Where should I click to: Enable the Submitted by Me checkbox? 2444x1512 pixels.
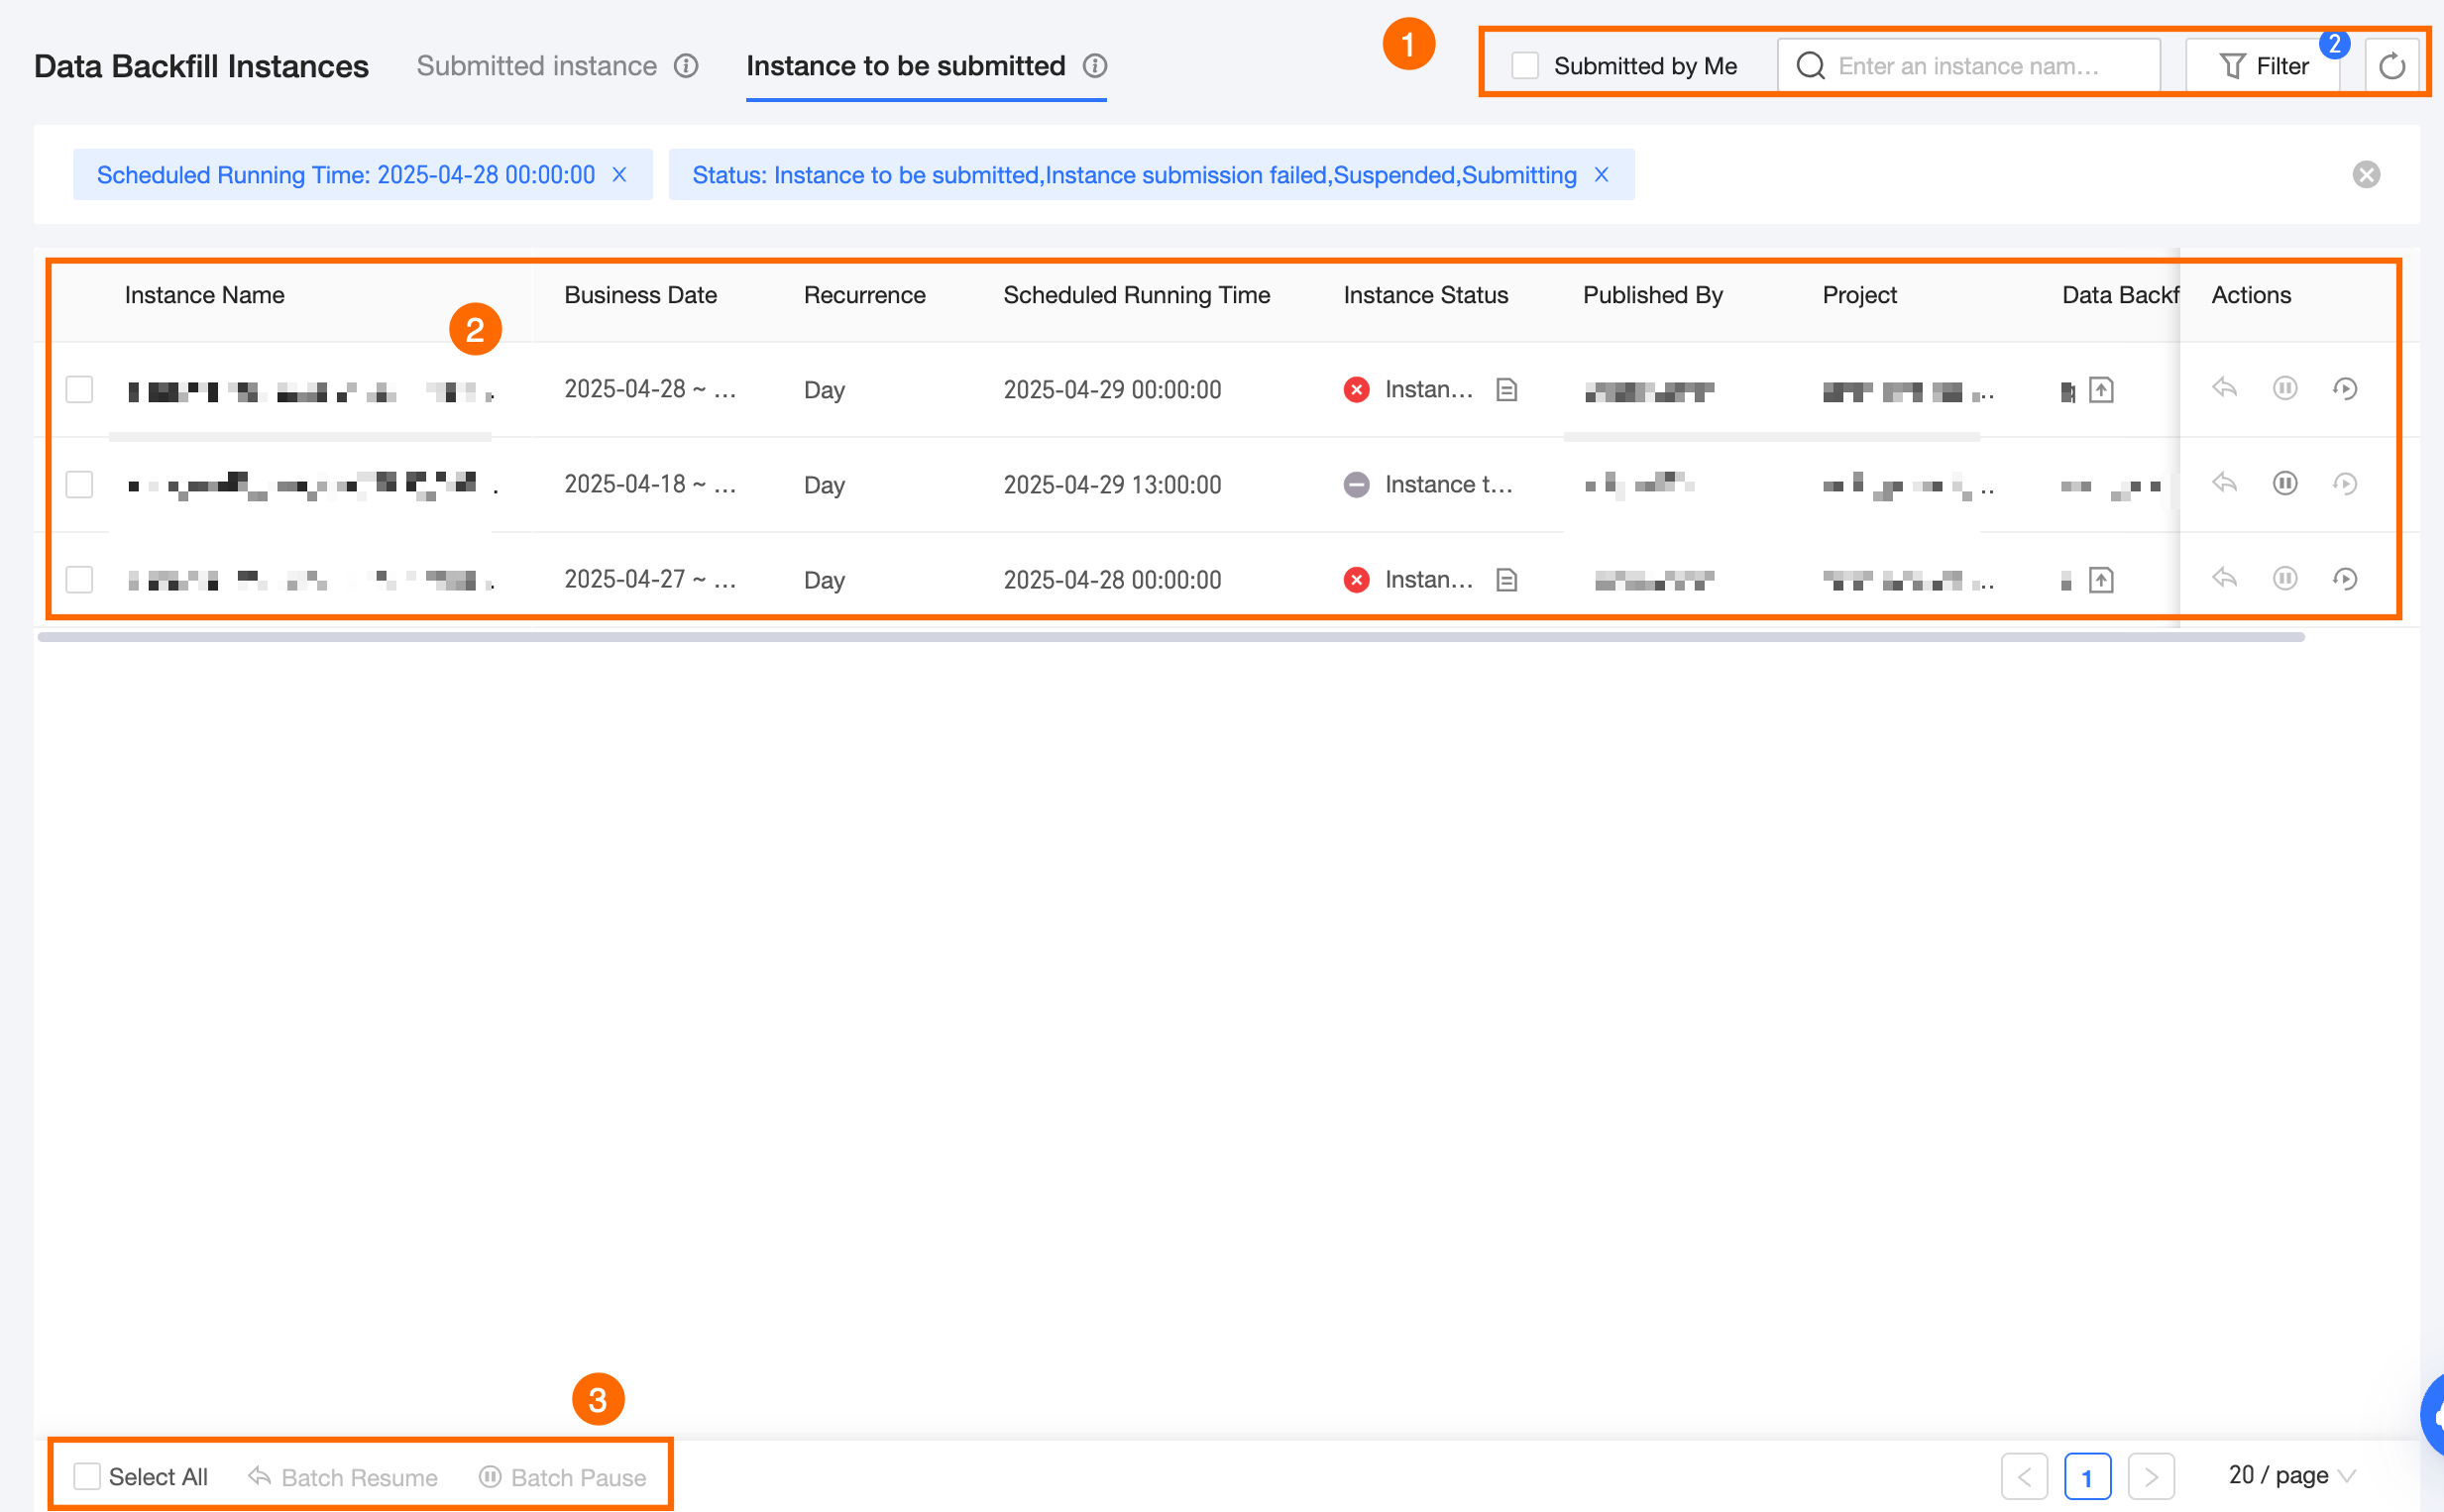pos(1525,66)
